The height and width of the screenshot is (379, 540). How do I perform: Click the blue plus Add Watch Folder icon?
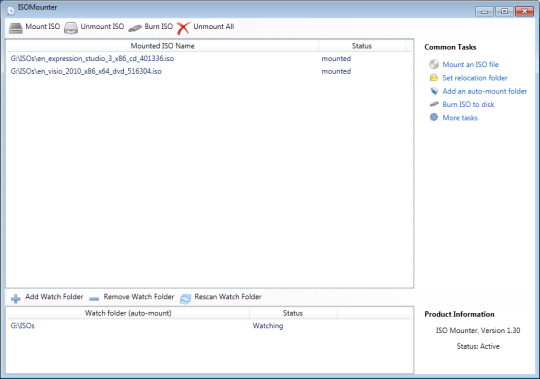(x=15, y=298)
